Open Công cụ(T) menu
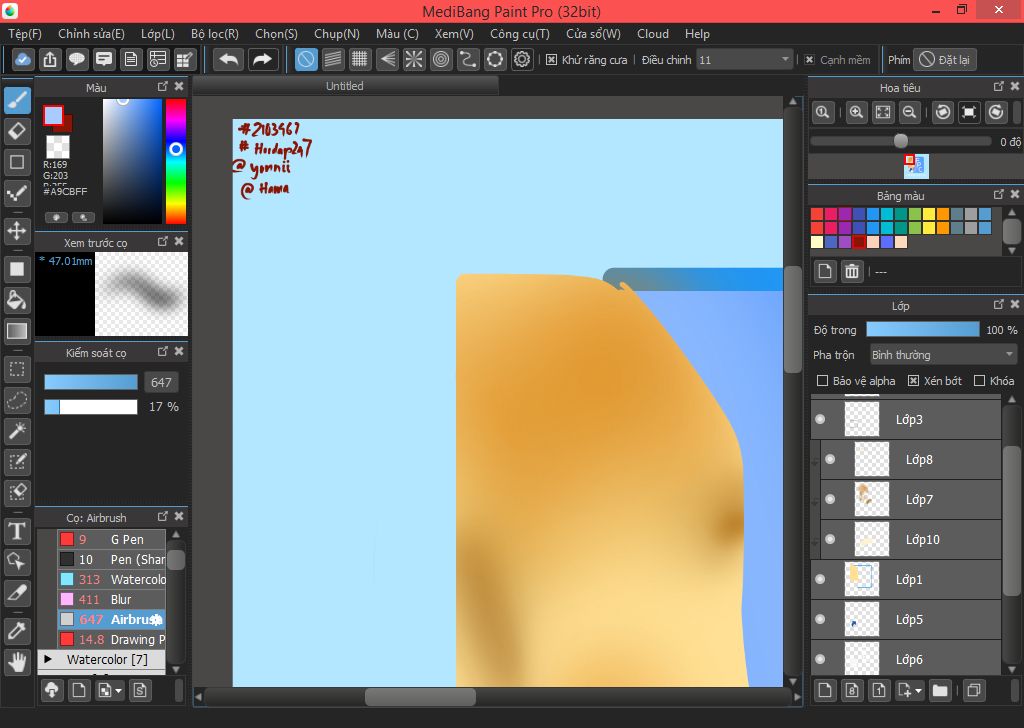Image resolution: width=1024 pixels, height=728 pixels. (x=520, y=34)
